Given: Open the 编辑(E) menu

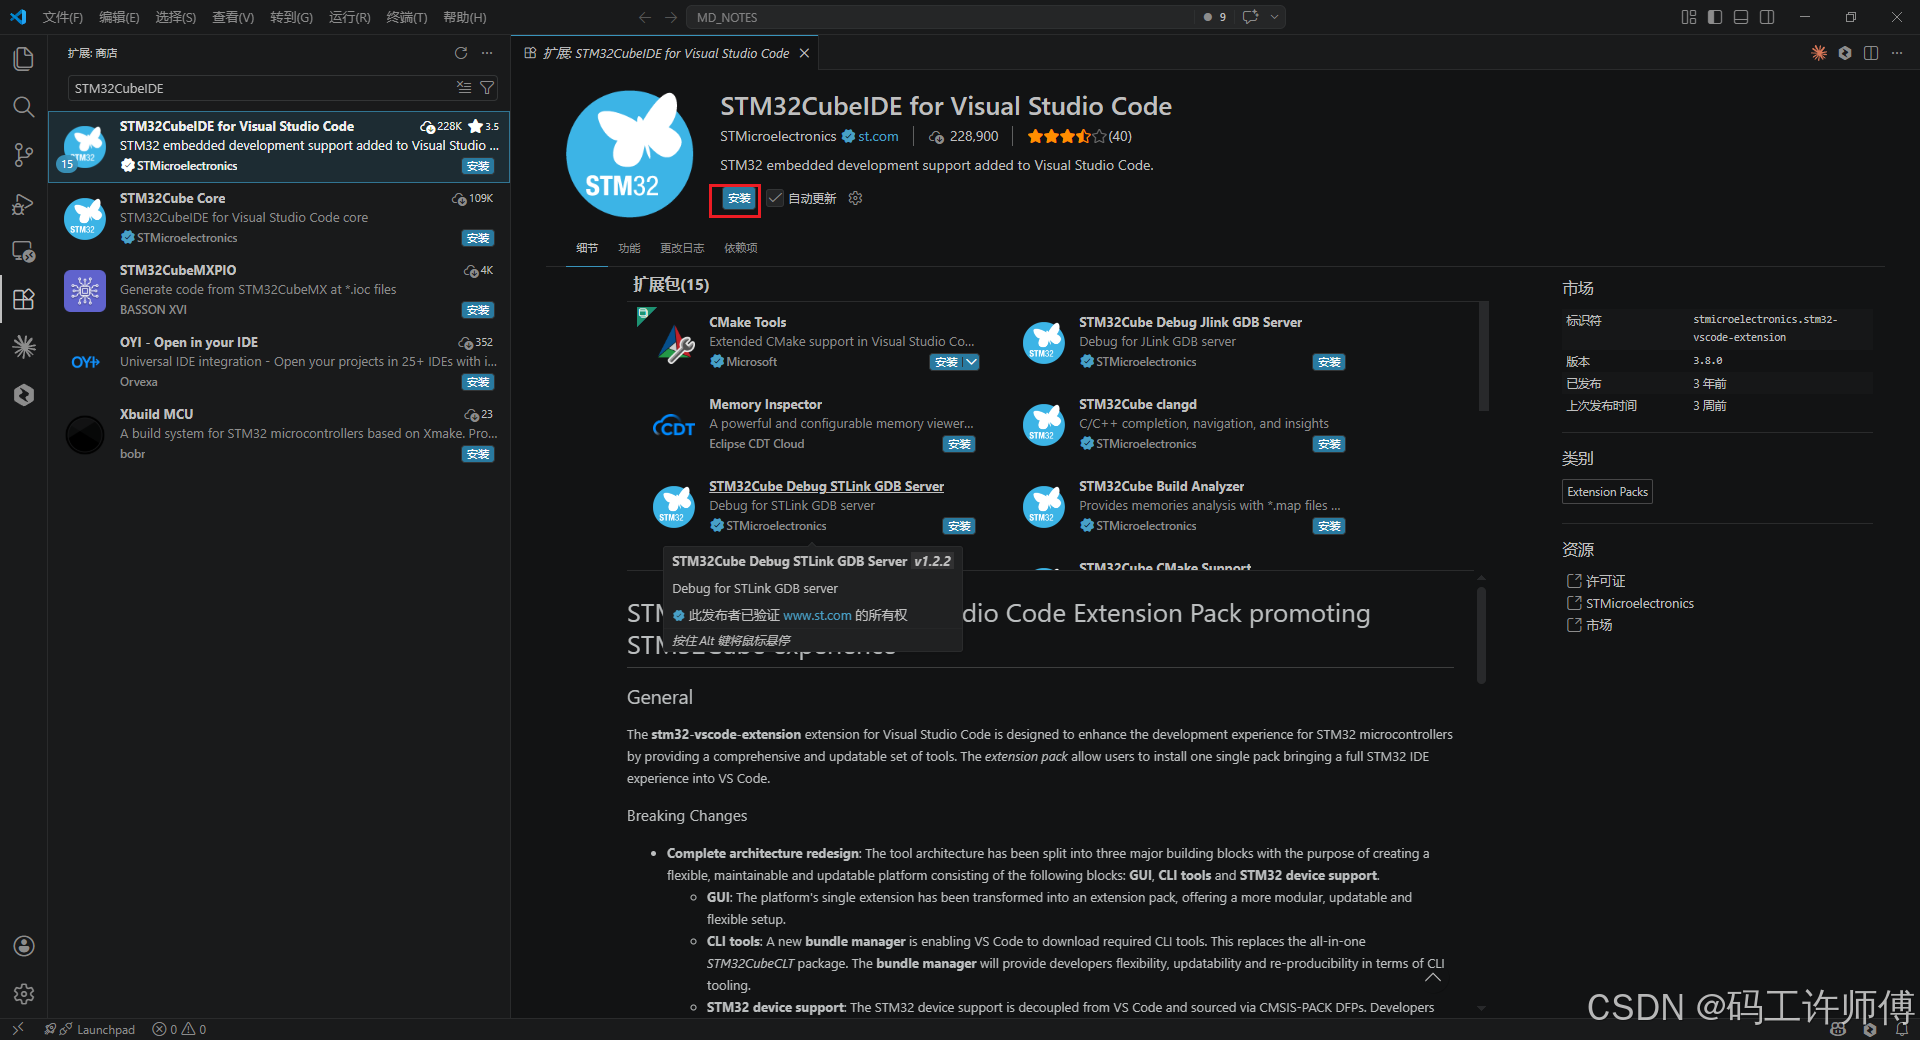Looking at the screenshot, I should (x=119, y=17).
